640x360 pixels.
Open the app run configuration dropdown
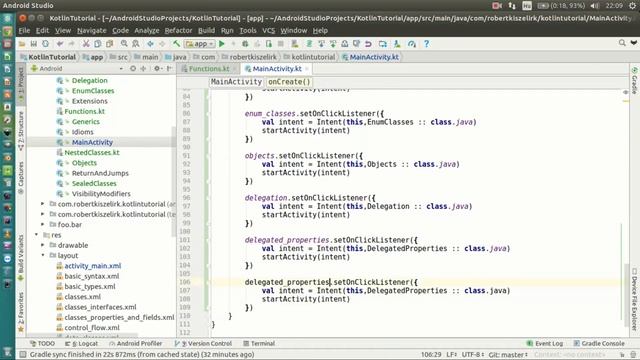pyautogui.click(x=199, y=44)
